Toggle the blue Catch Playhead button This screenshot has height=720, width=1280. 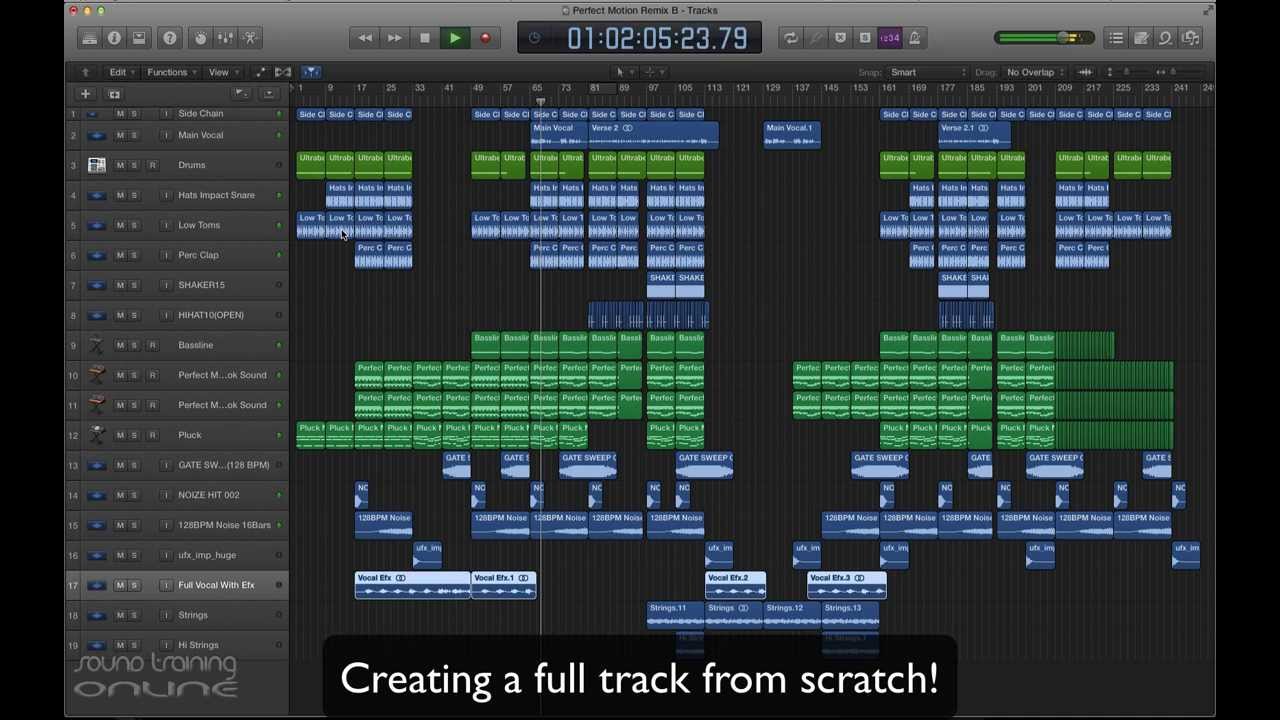311,72
